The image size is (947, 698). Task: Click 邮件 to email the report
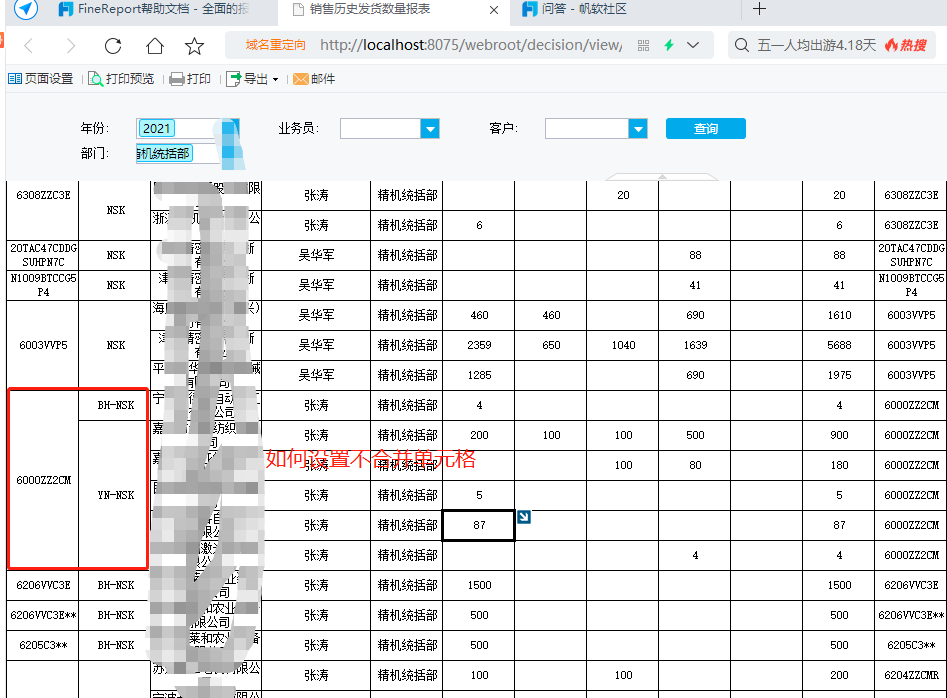(314, 79)
